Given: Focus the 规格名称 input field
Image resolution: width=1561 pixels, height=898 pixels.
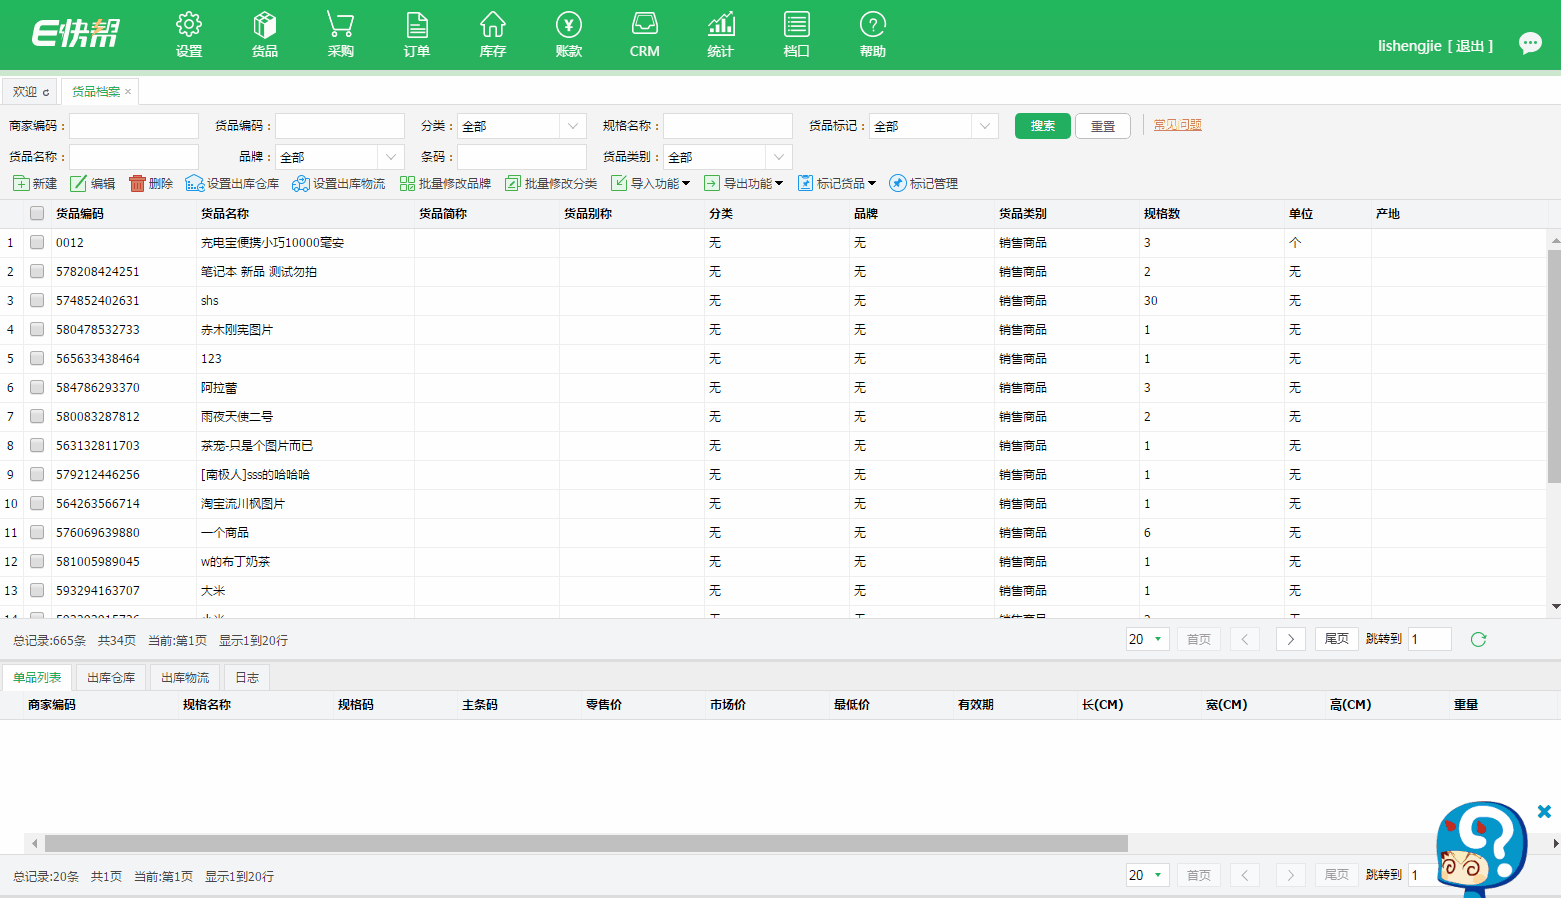Looking at the screenshot, I should pyautogui.click(x=728, y=126).
